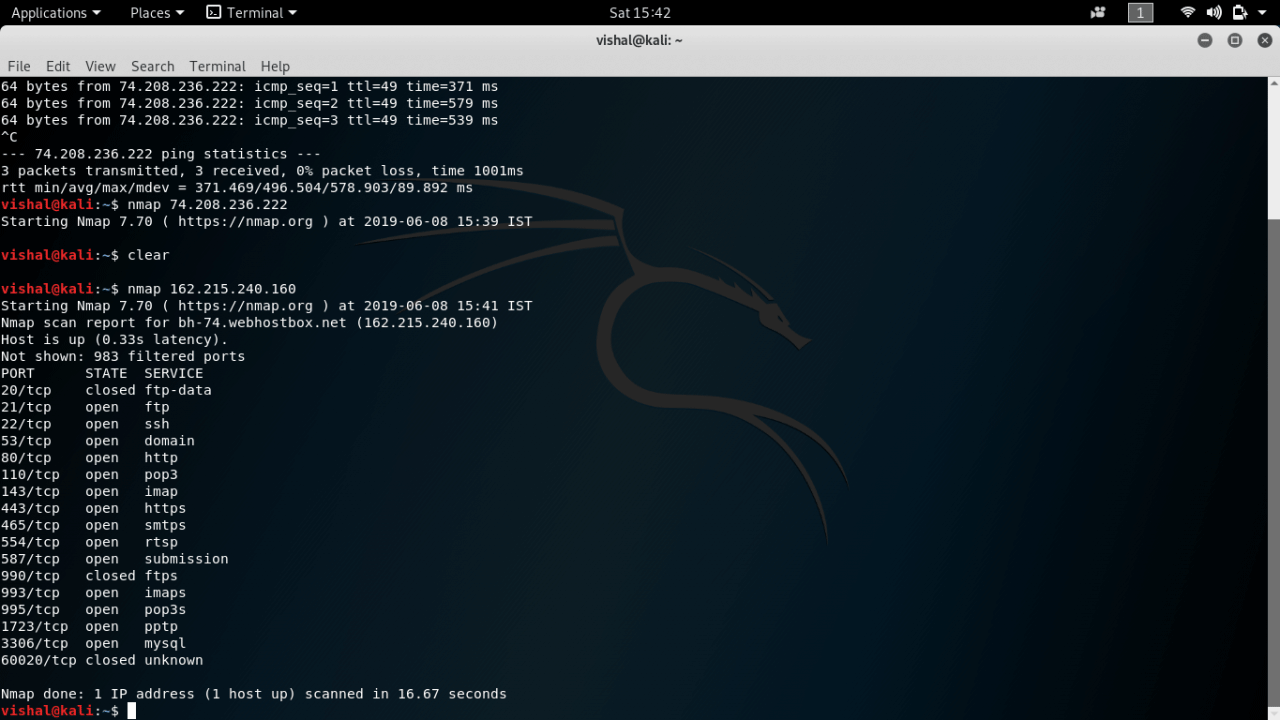
Task: Open the Search menu
Action: pos(152,66)
